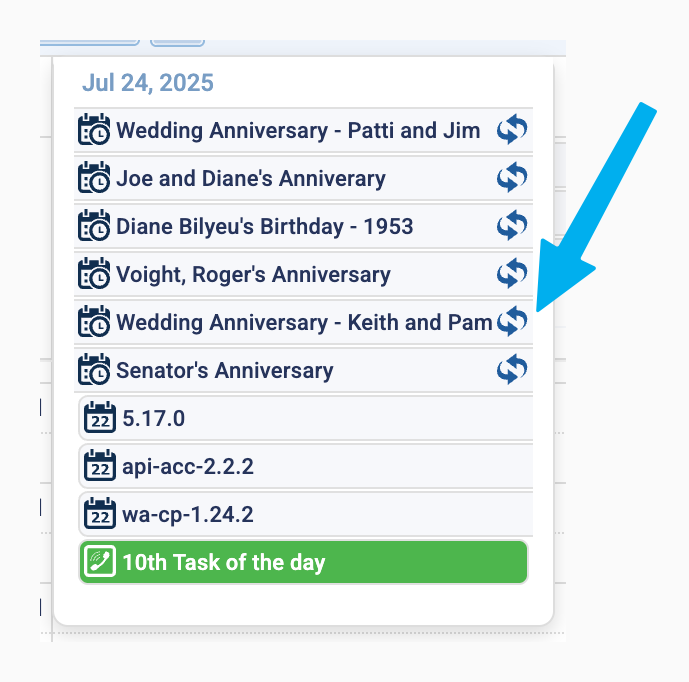Open Diane Bilyeu's Birthday - 1953 event
This screenshot has width=689, height=682.
point(264,227)
